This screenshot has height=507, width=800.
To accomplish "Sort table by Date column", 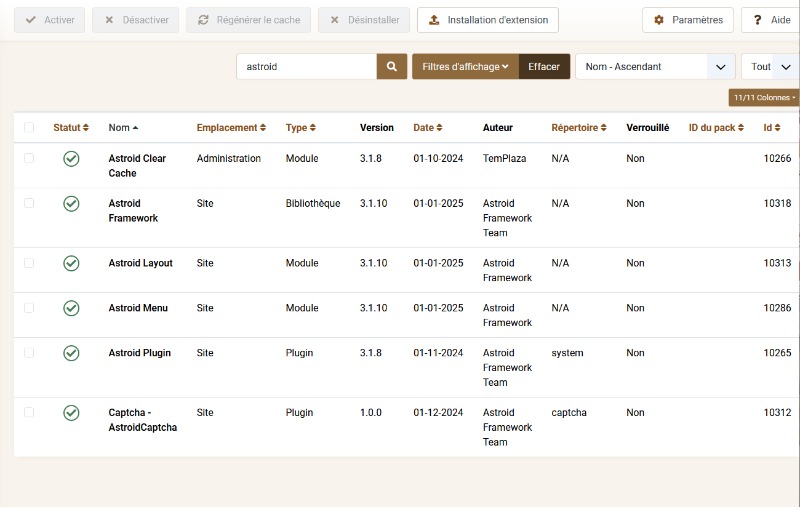I will pos(428,128).
